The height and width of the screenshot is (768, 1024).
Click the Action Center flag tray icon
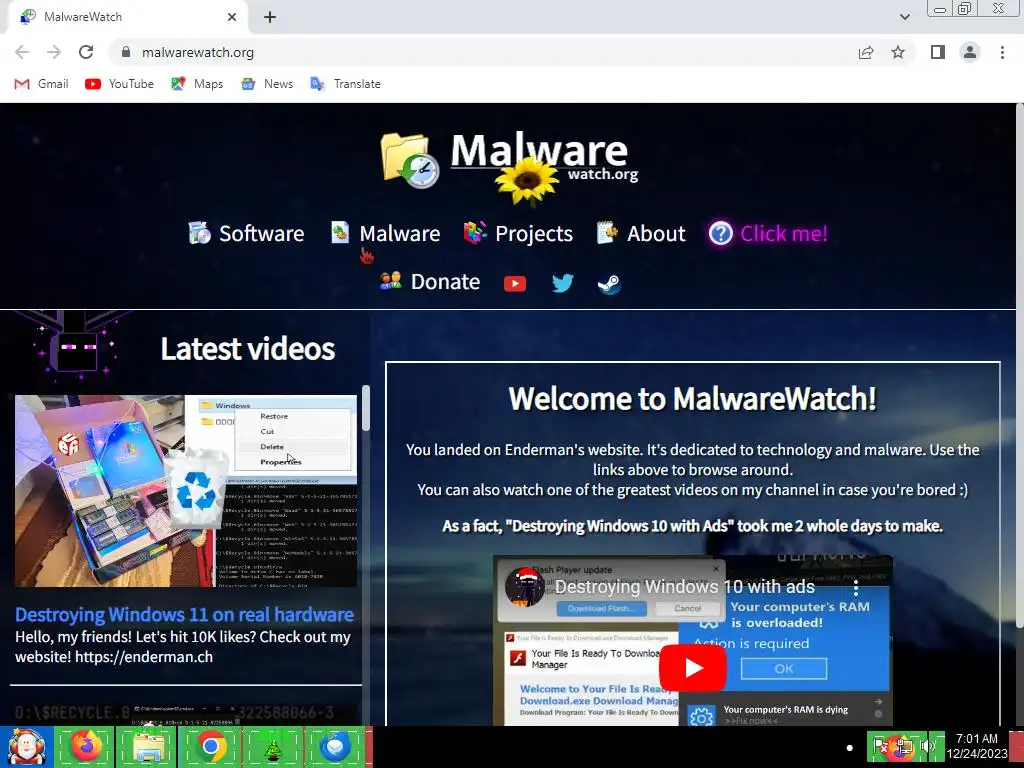click(x=879, y=746)
